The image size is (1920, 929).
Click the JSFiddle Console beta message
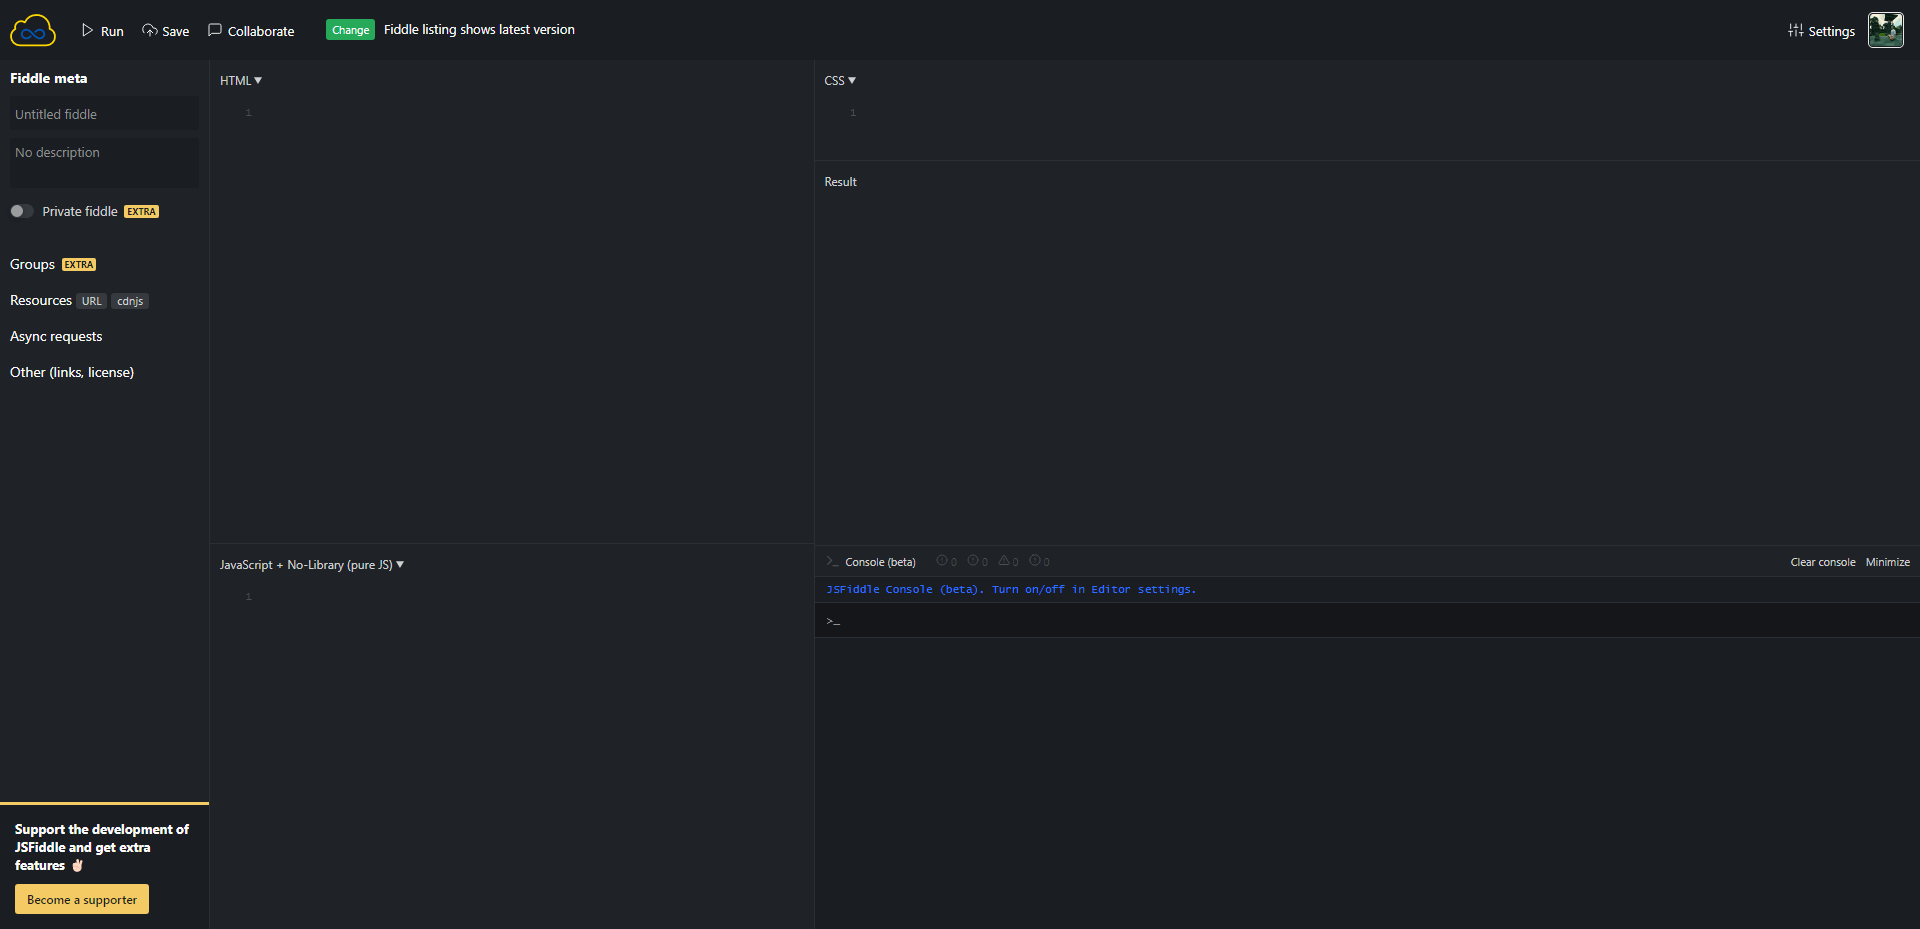coord(1011,590)
